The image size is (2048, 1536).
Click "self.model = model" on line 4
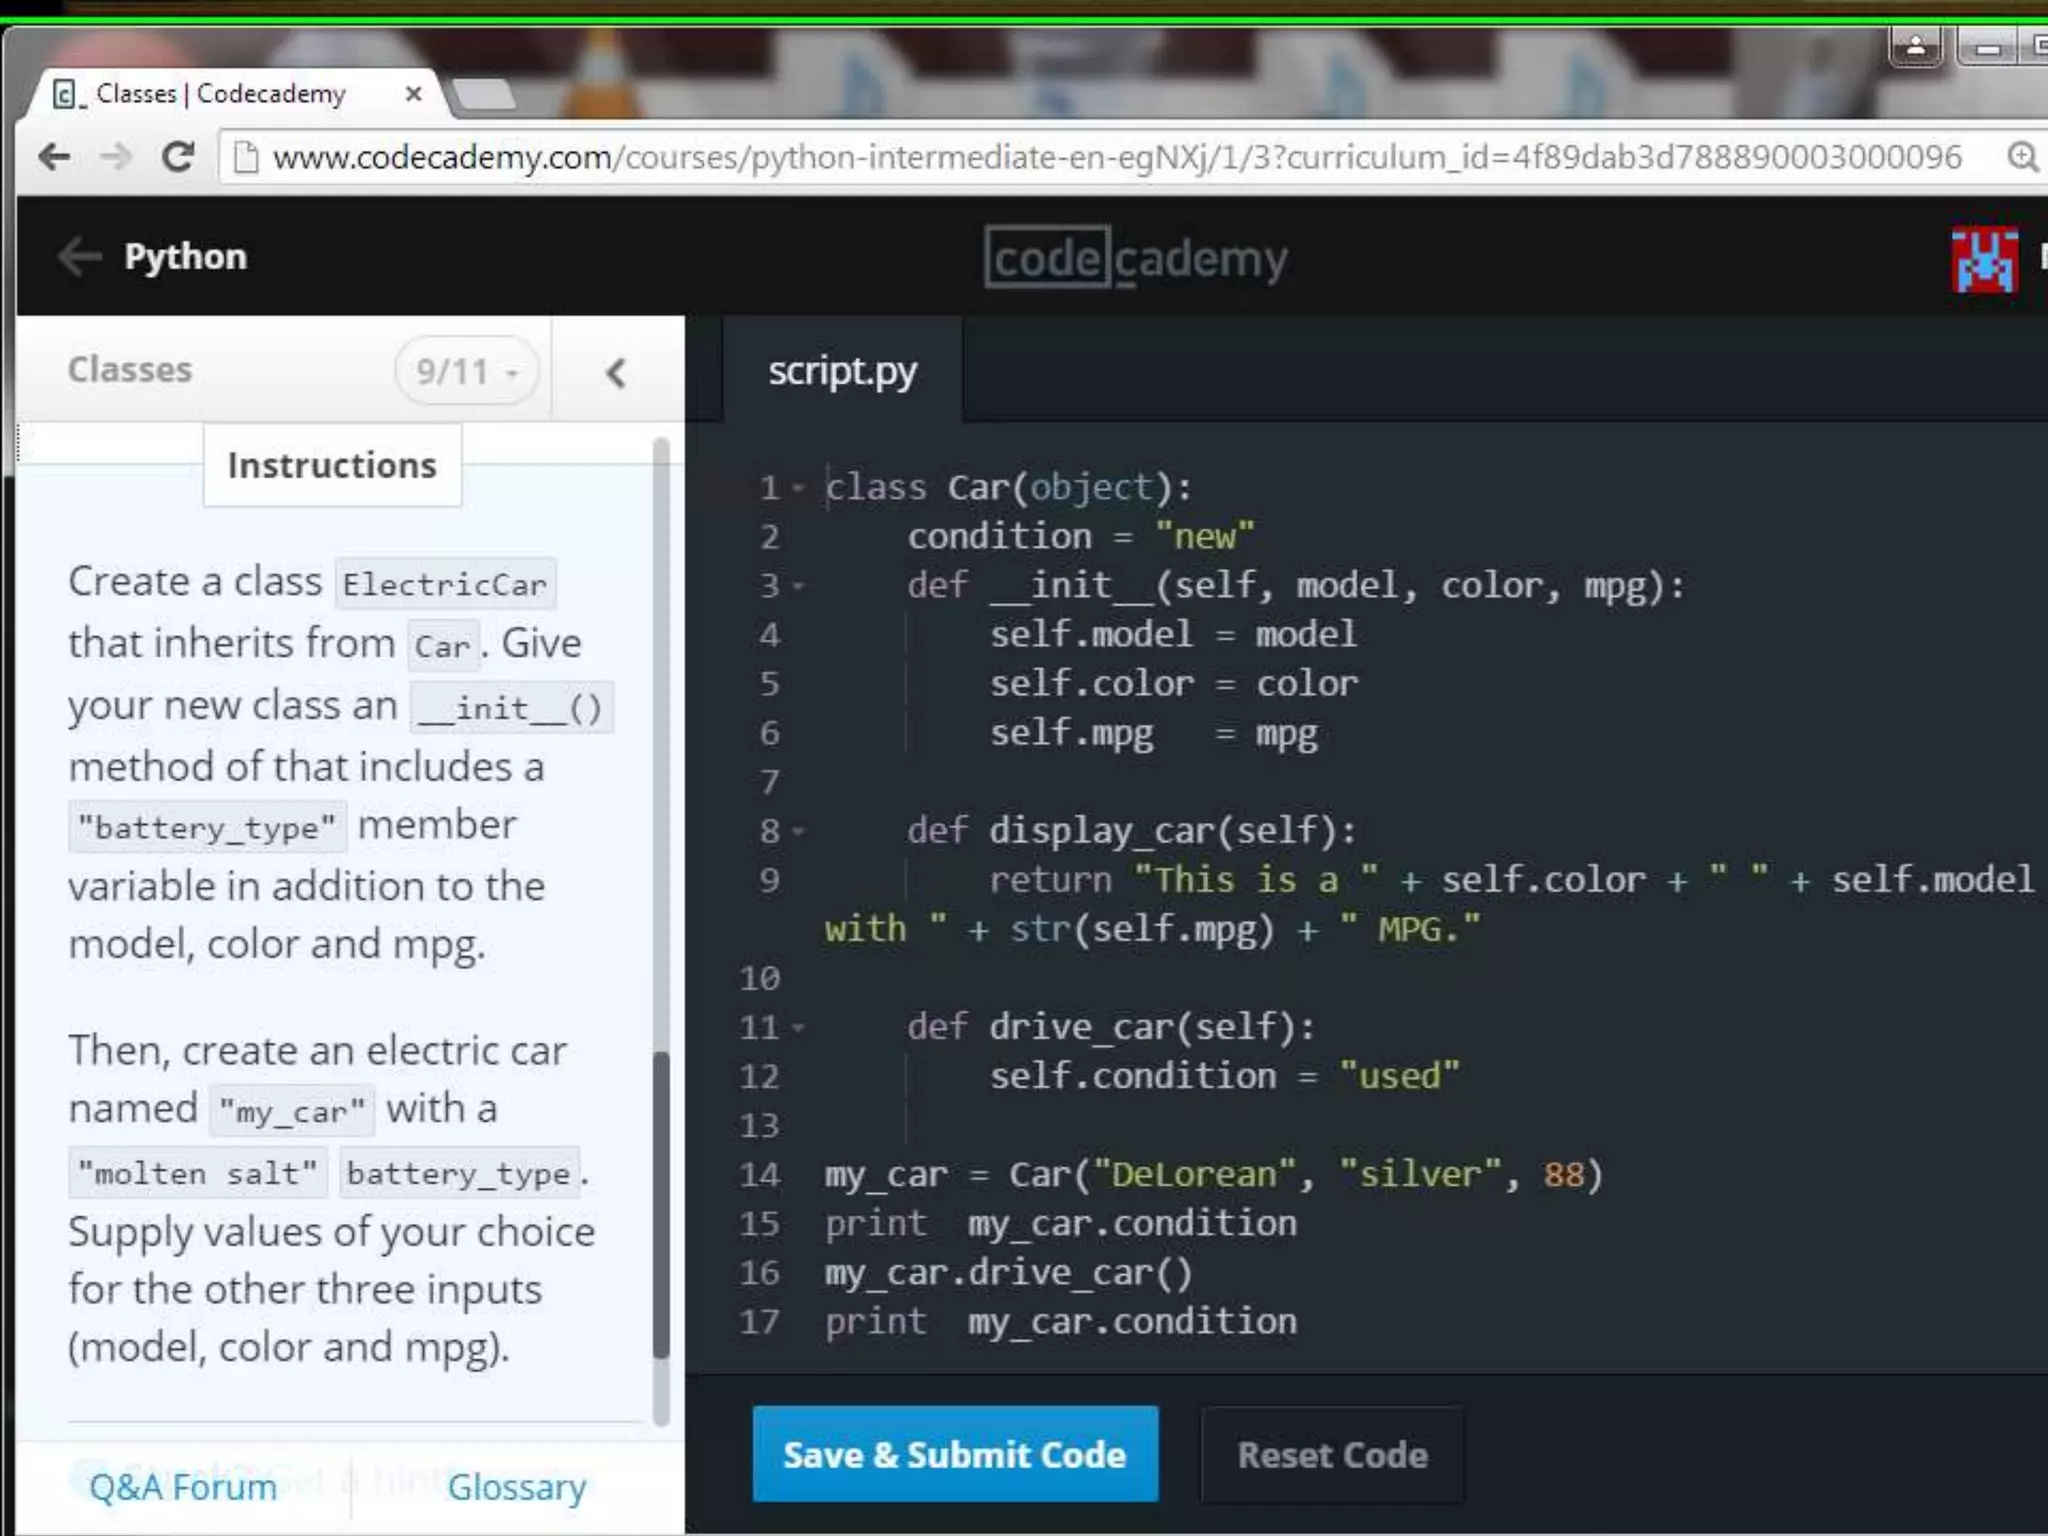(1174, 635)
